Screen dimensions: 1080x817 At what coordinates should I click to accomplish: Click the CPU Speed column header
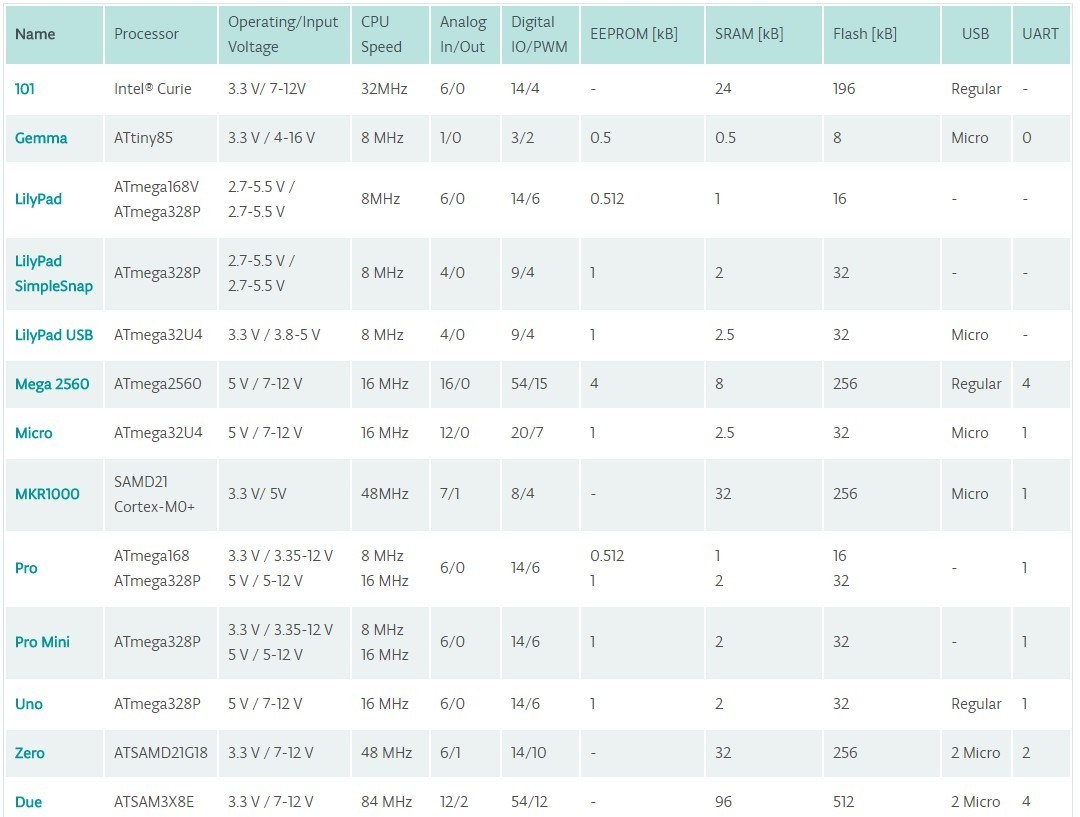click(391, 34)
